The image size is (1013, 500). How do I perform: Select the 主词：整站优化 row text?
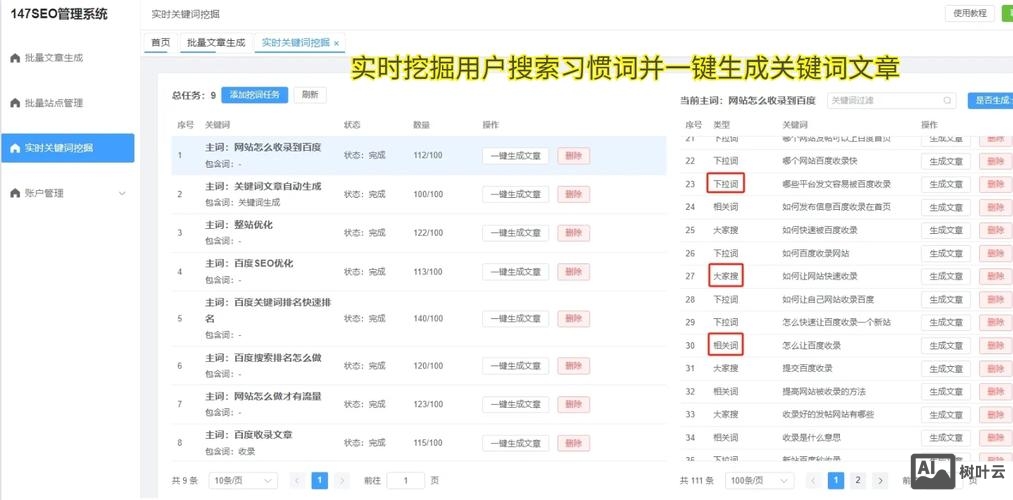(x=239, y=225)
